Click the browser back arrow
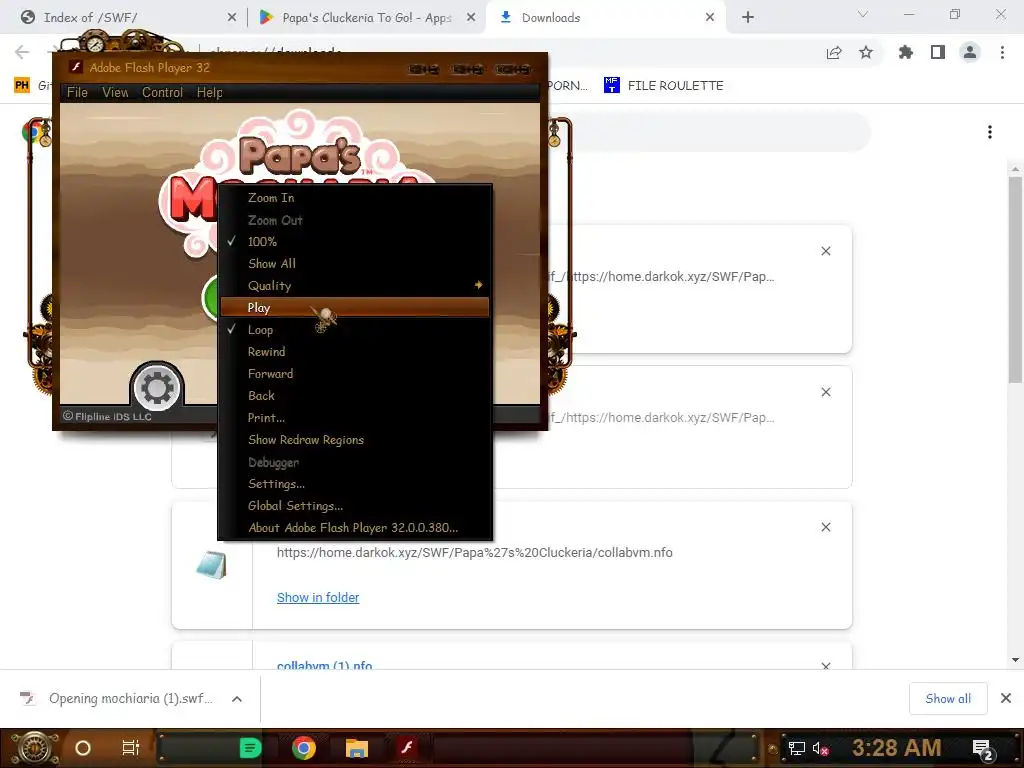The image size is (1024, 768). (x=22, y=52)
